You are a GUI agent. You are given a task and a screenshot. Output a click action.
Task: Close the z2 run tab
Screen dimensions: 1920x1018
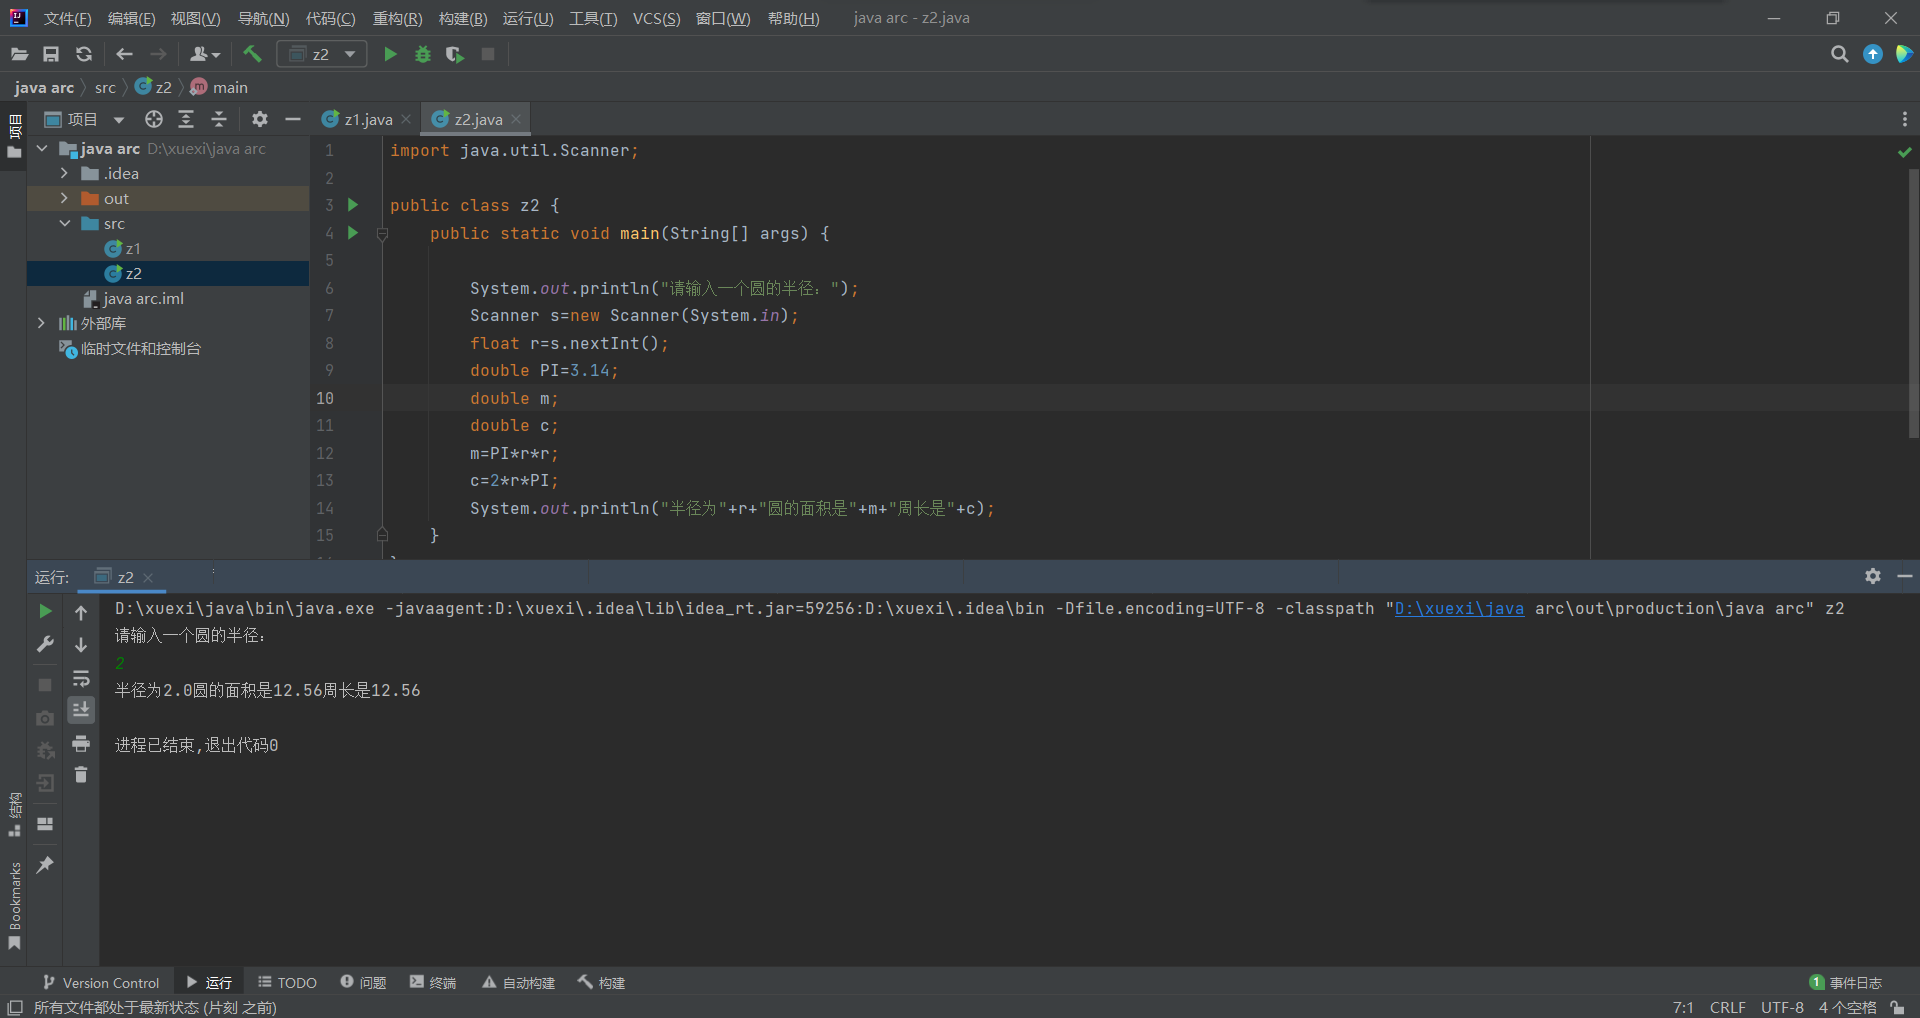(x=148, y=577)
